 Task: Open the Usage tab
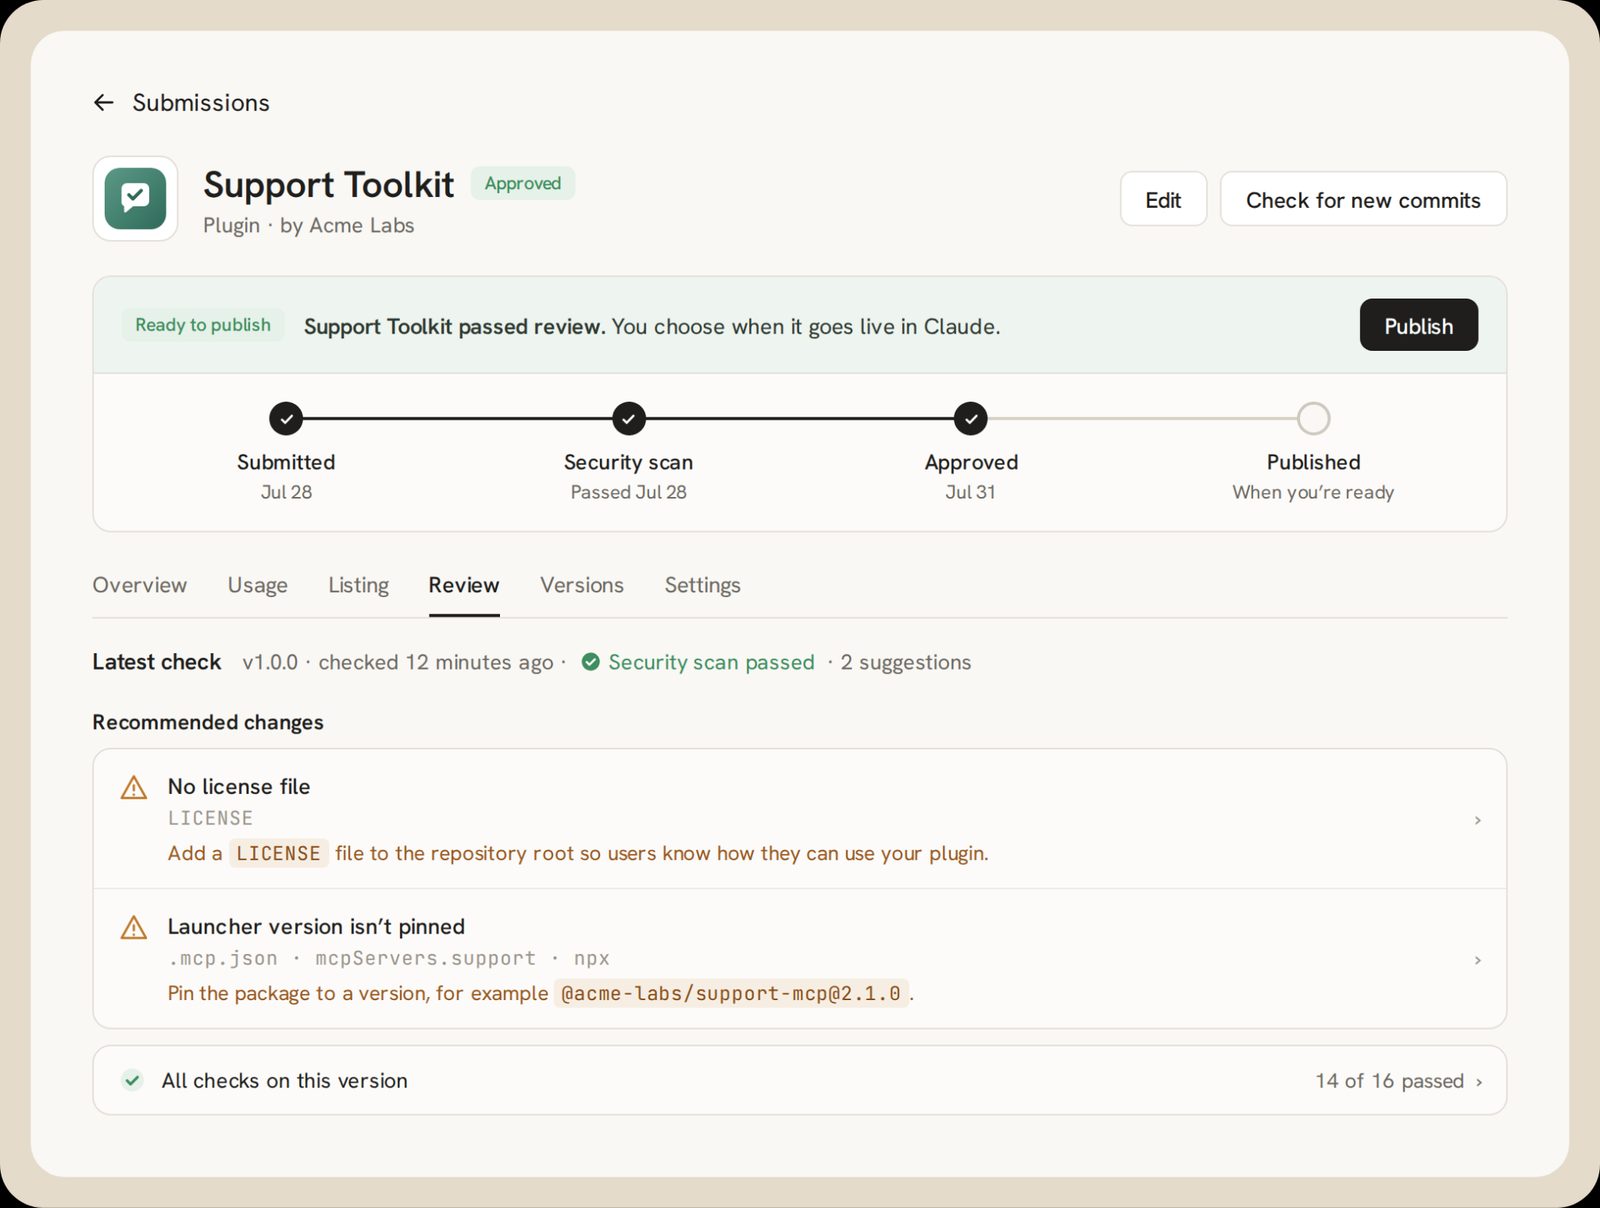(257, 585)
